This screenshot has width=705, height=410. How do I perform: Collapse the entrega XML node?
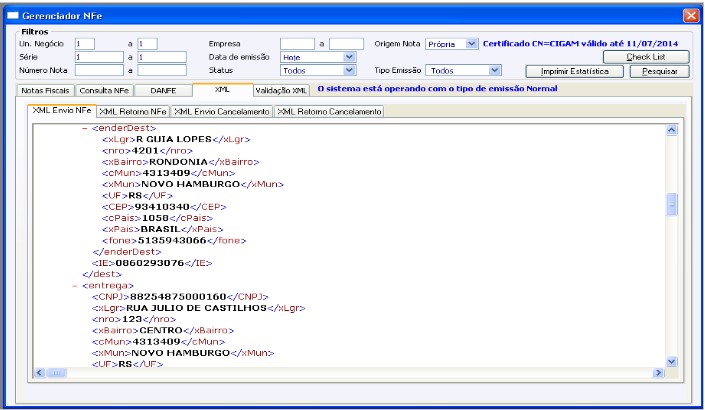pos(75,285)
